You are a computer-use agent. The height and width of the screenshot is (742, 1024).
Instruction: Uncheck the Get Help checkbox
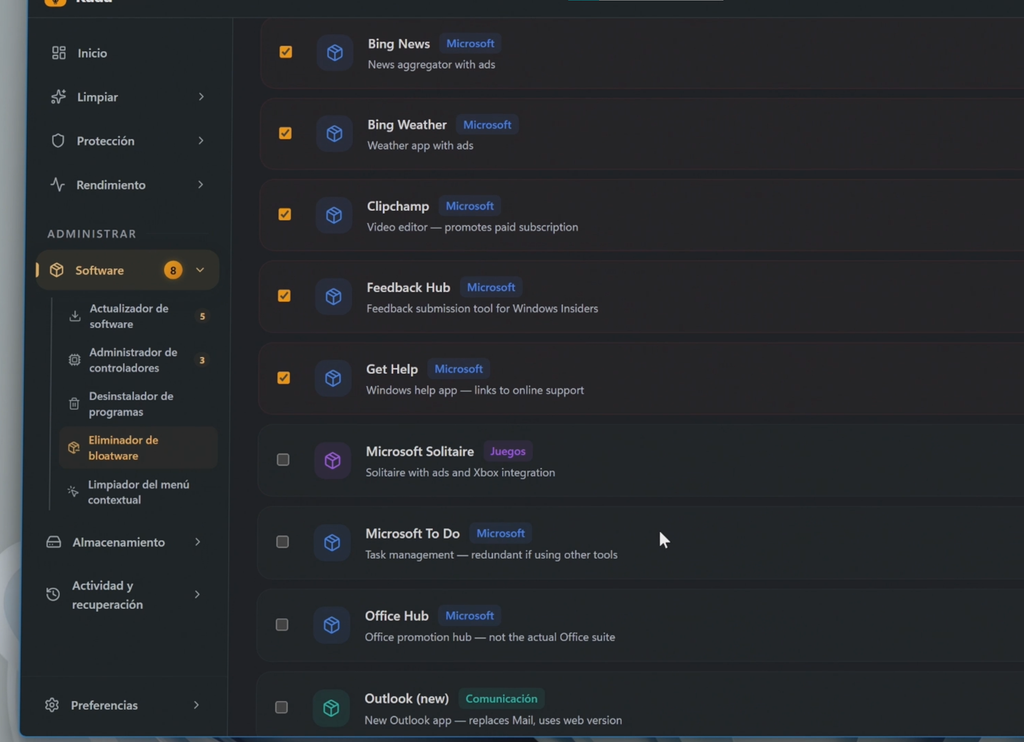[283, 378]
